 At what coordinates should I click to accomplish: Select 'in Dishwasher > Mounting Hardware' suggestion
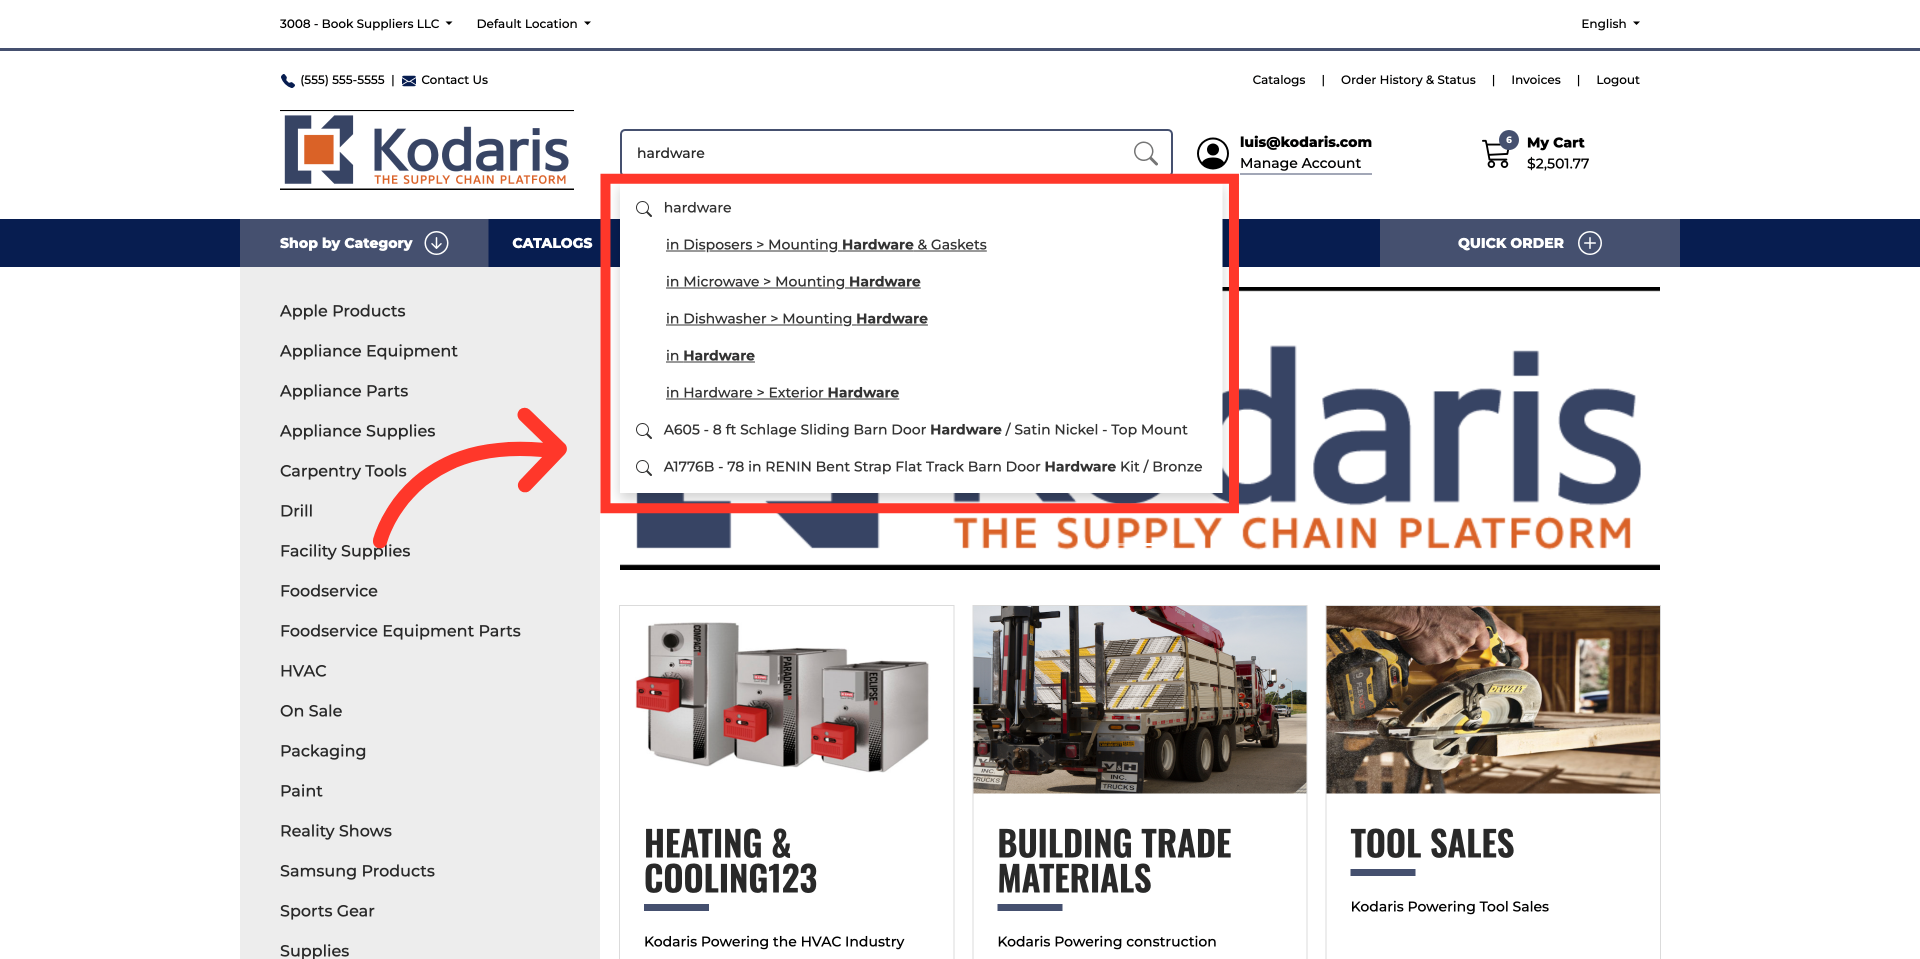click(797, 319)
